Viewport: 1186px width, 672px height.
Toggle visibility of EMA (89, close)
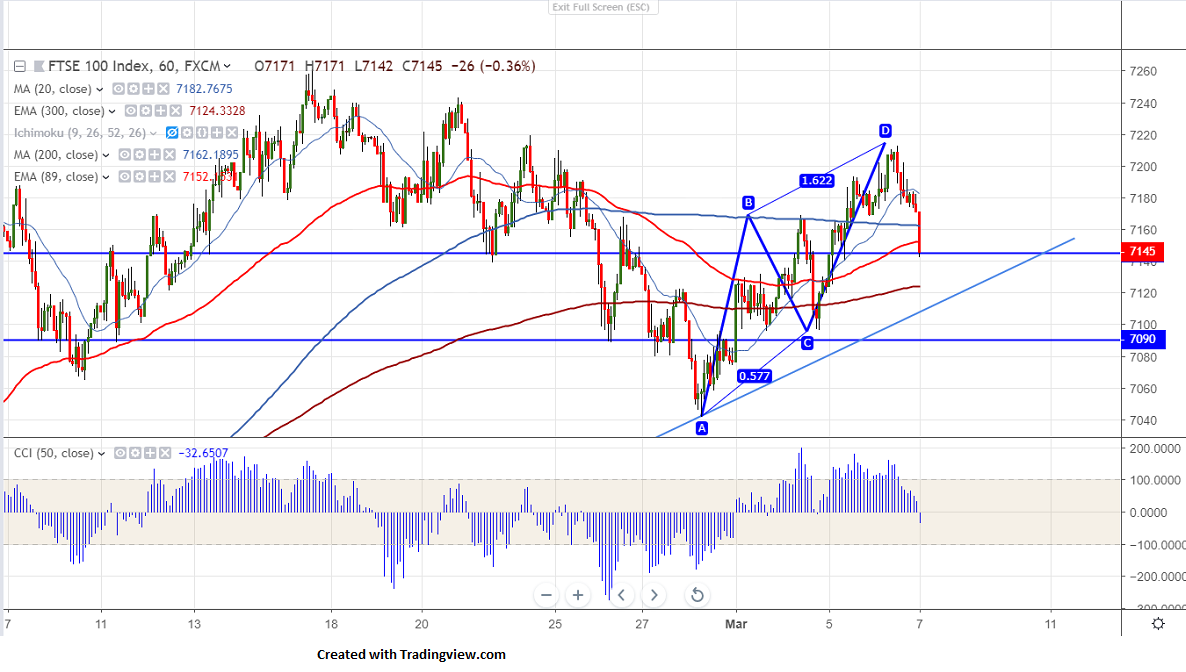[124, 177]
